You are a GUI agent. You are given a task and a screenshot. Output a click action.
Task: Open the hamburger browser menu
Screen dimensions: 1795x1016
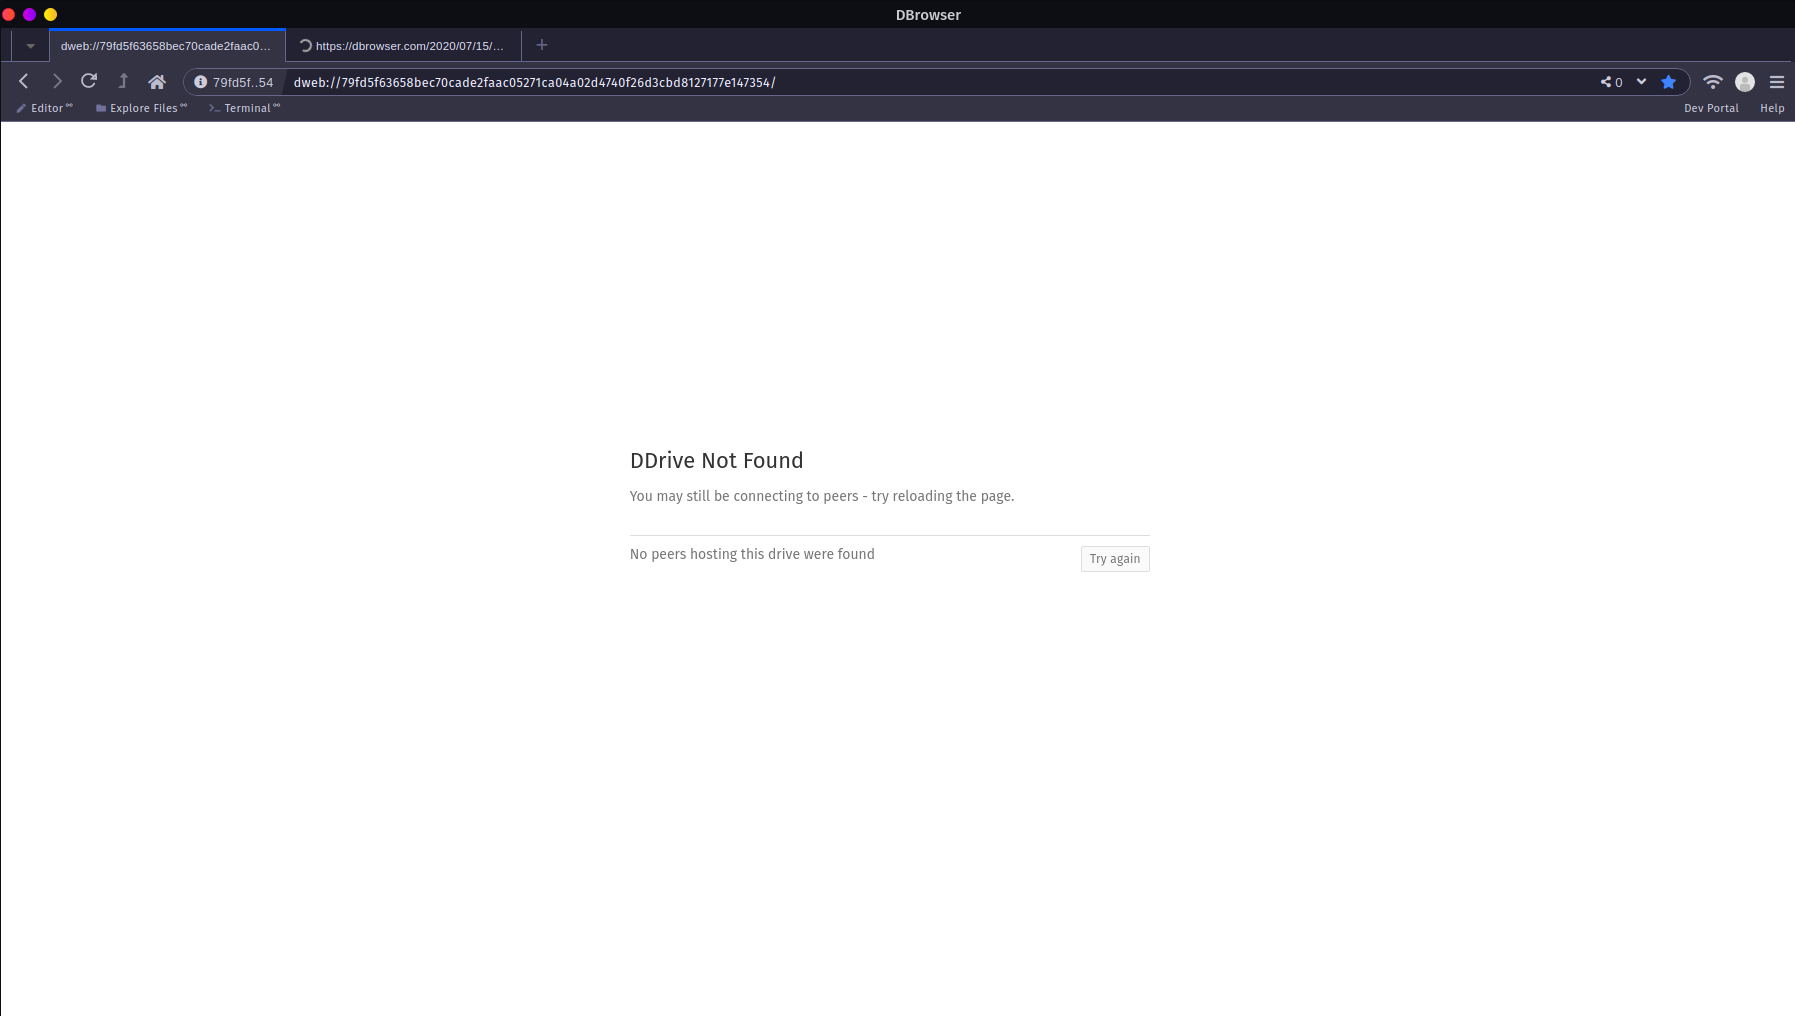(x=1777, y=82)
